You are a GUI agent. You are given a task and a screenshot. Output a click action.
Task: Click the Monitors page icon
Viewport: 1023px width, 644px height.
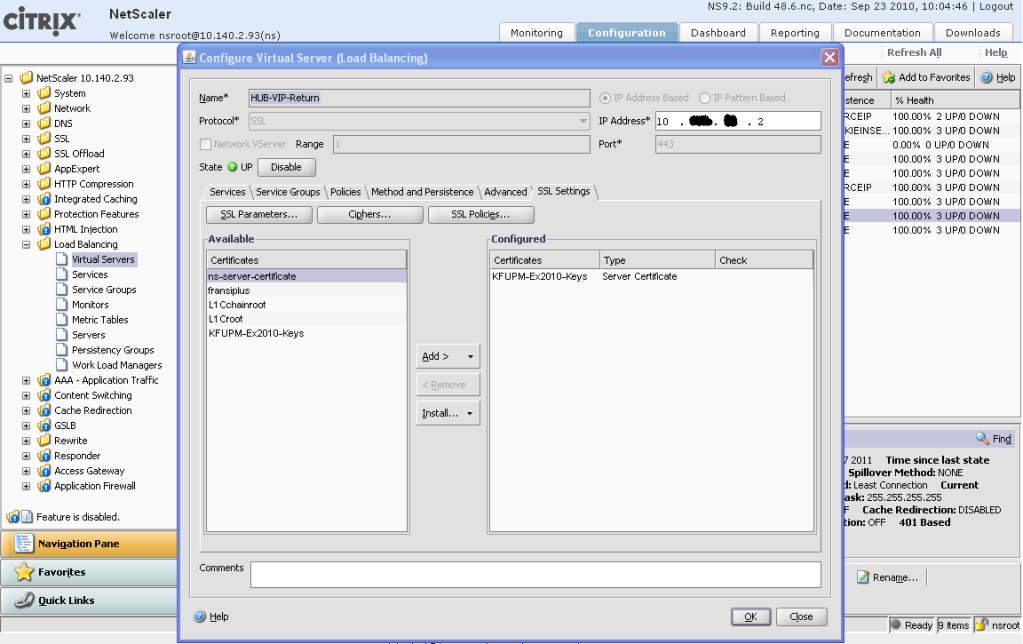tap(62, 304)
